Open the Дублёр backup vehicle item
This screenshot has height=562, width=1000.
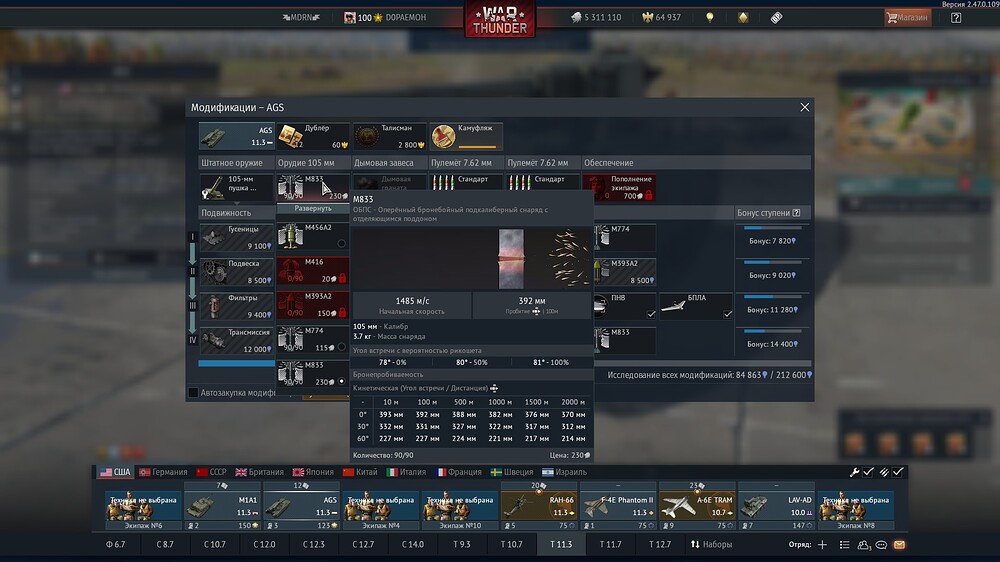click(x=313, y=136)
